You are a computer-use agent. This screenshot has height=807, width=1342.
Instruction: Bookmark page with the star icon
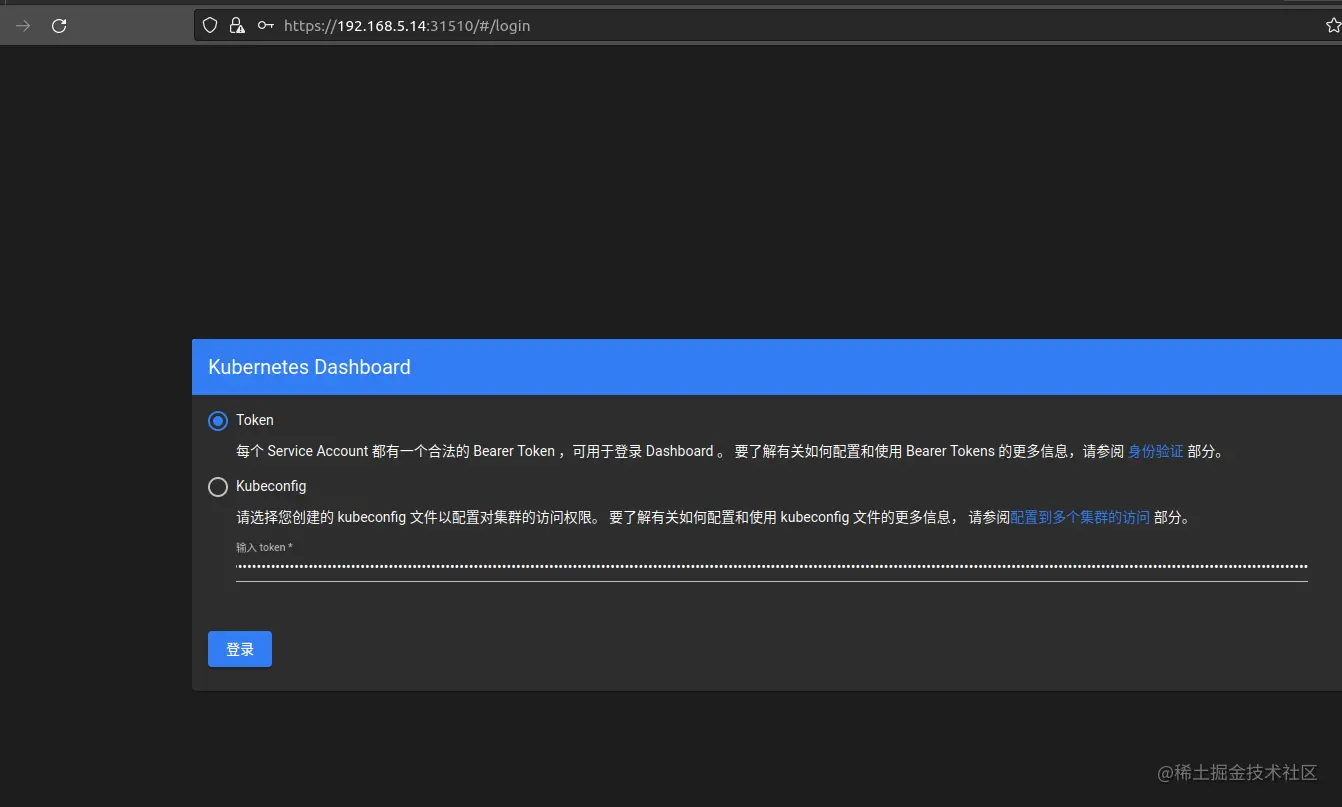pos(1333,26)
